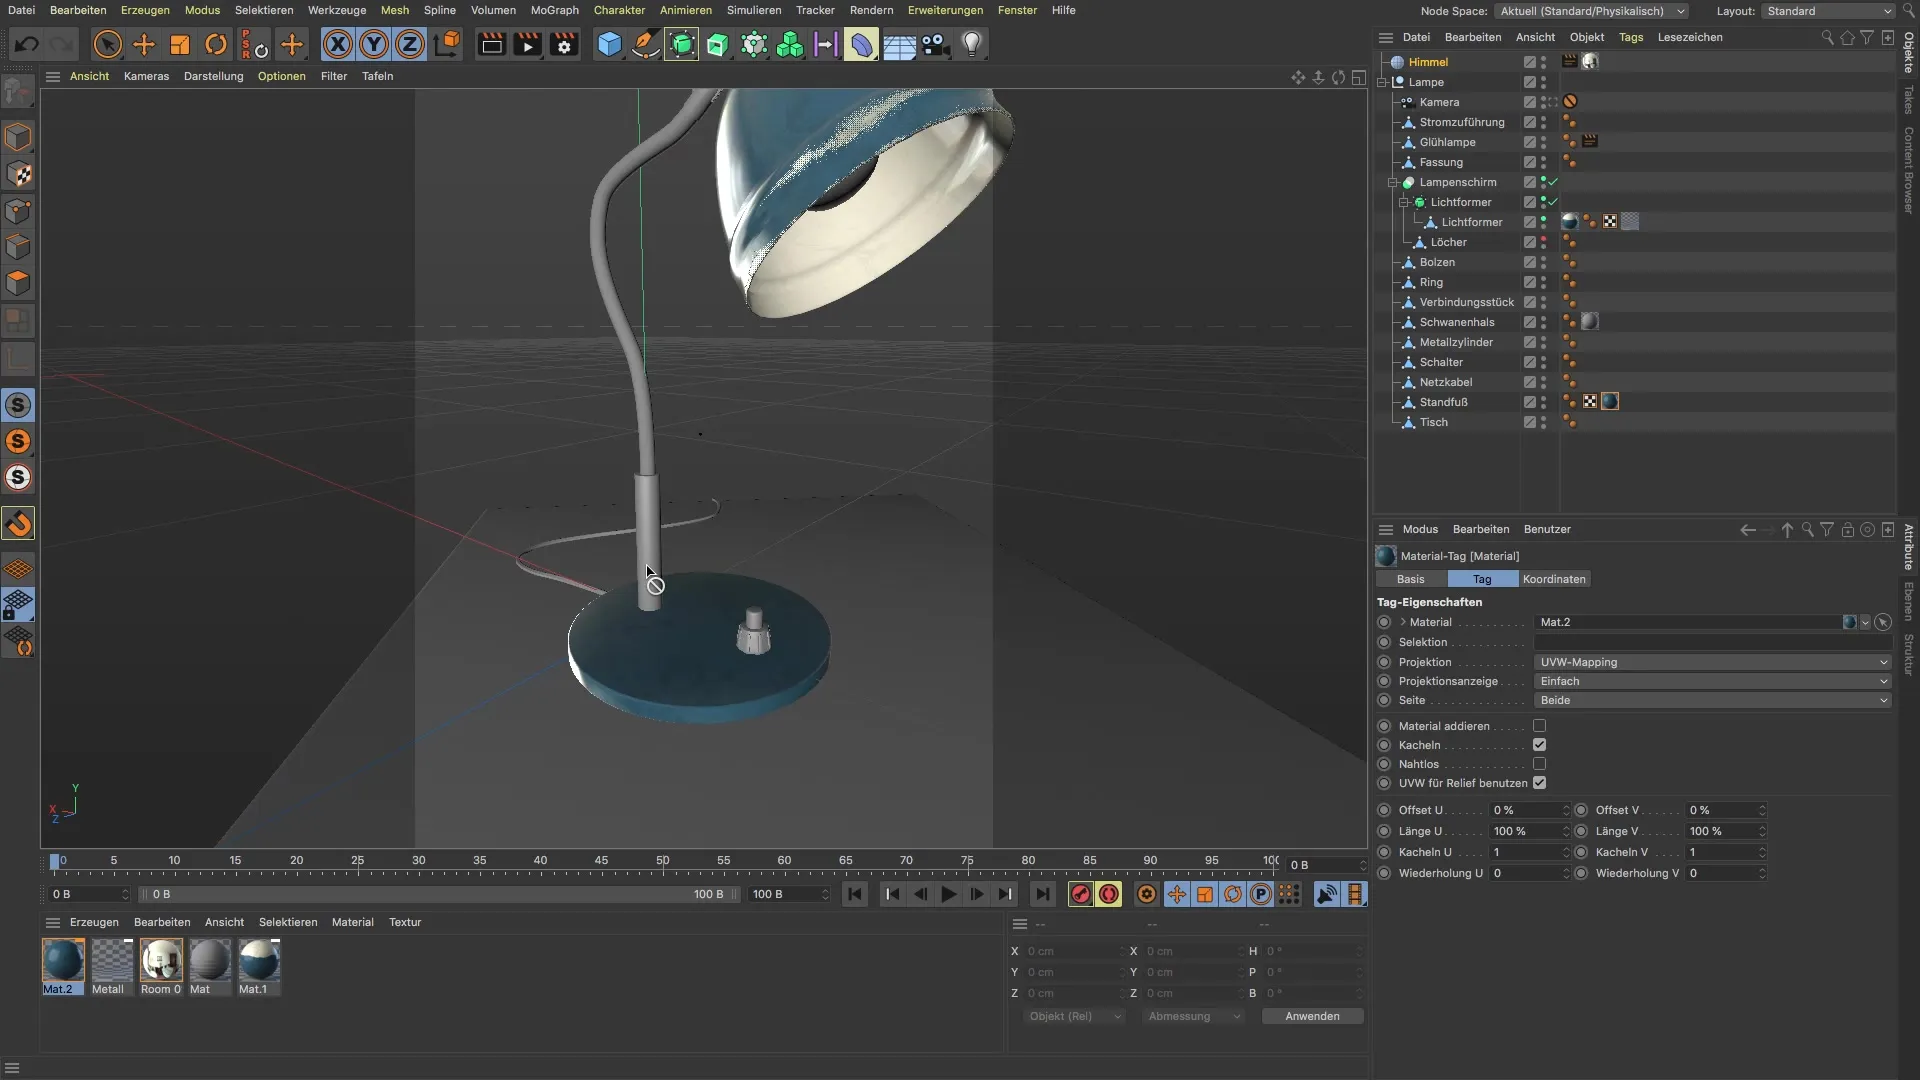The image size is (1920, 1080).
Task: Click the Undo arrow in the toolbar
Action: 27,44
